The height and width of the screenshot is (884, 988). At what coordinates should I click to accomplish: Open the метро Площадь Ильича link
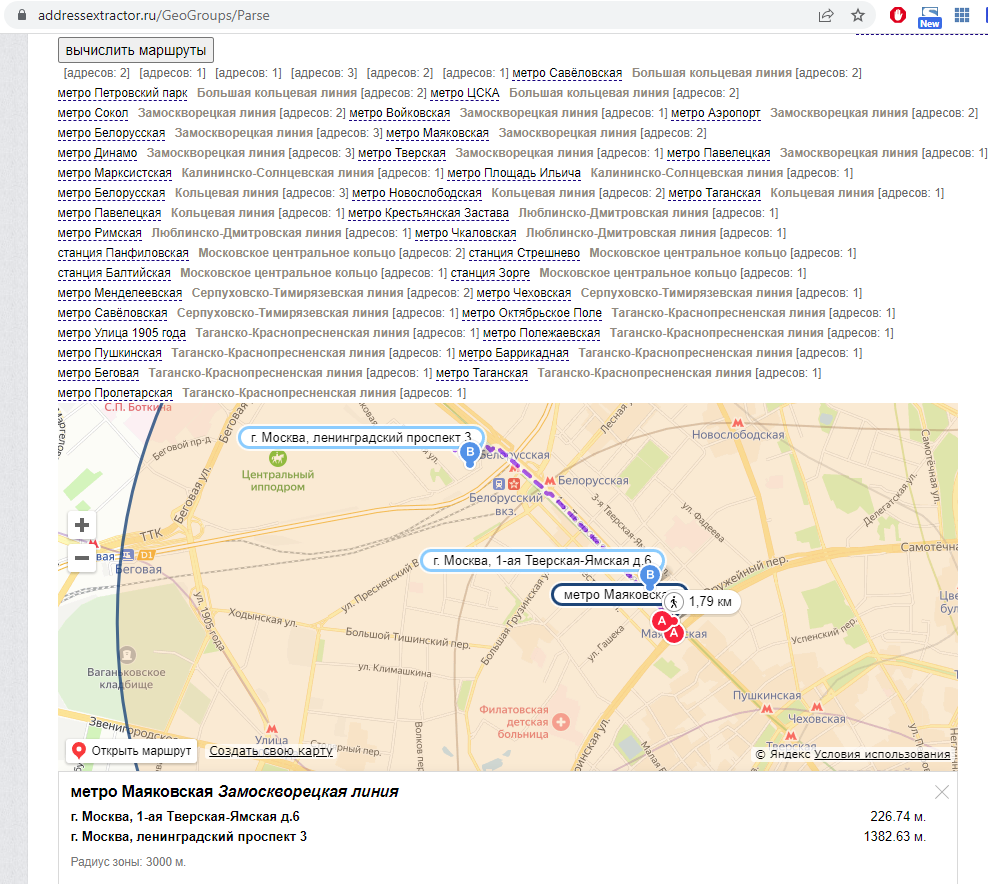(x=514, y=173)
